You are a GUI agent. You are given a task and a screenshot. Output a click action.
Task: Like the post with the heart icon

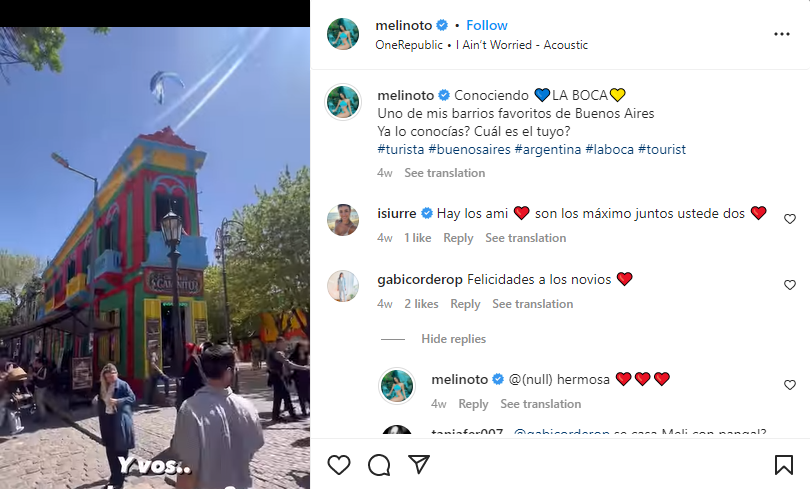(339, 465)
